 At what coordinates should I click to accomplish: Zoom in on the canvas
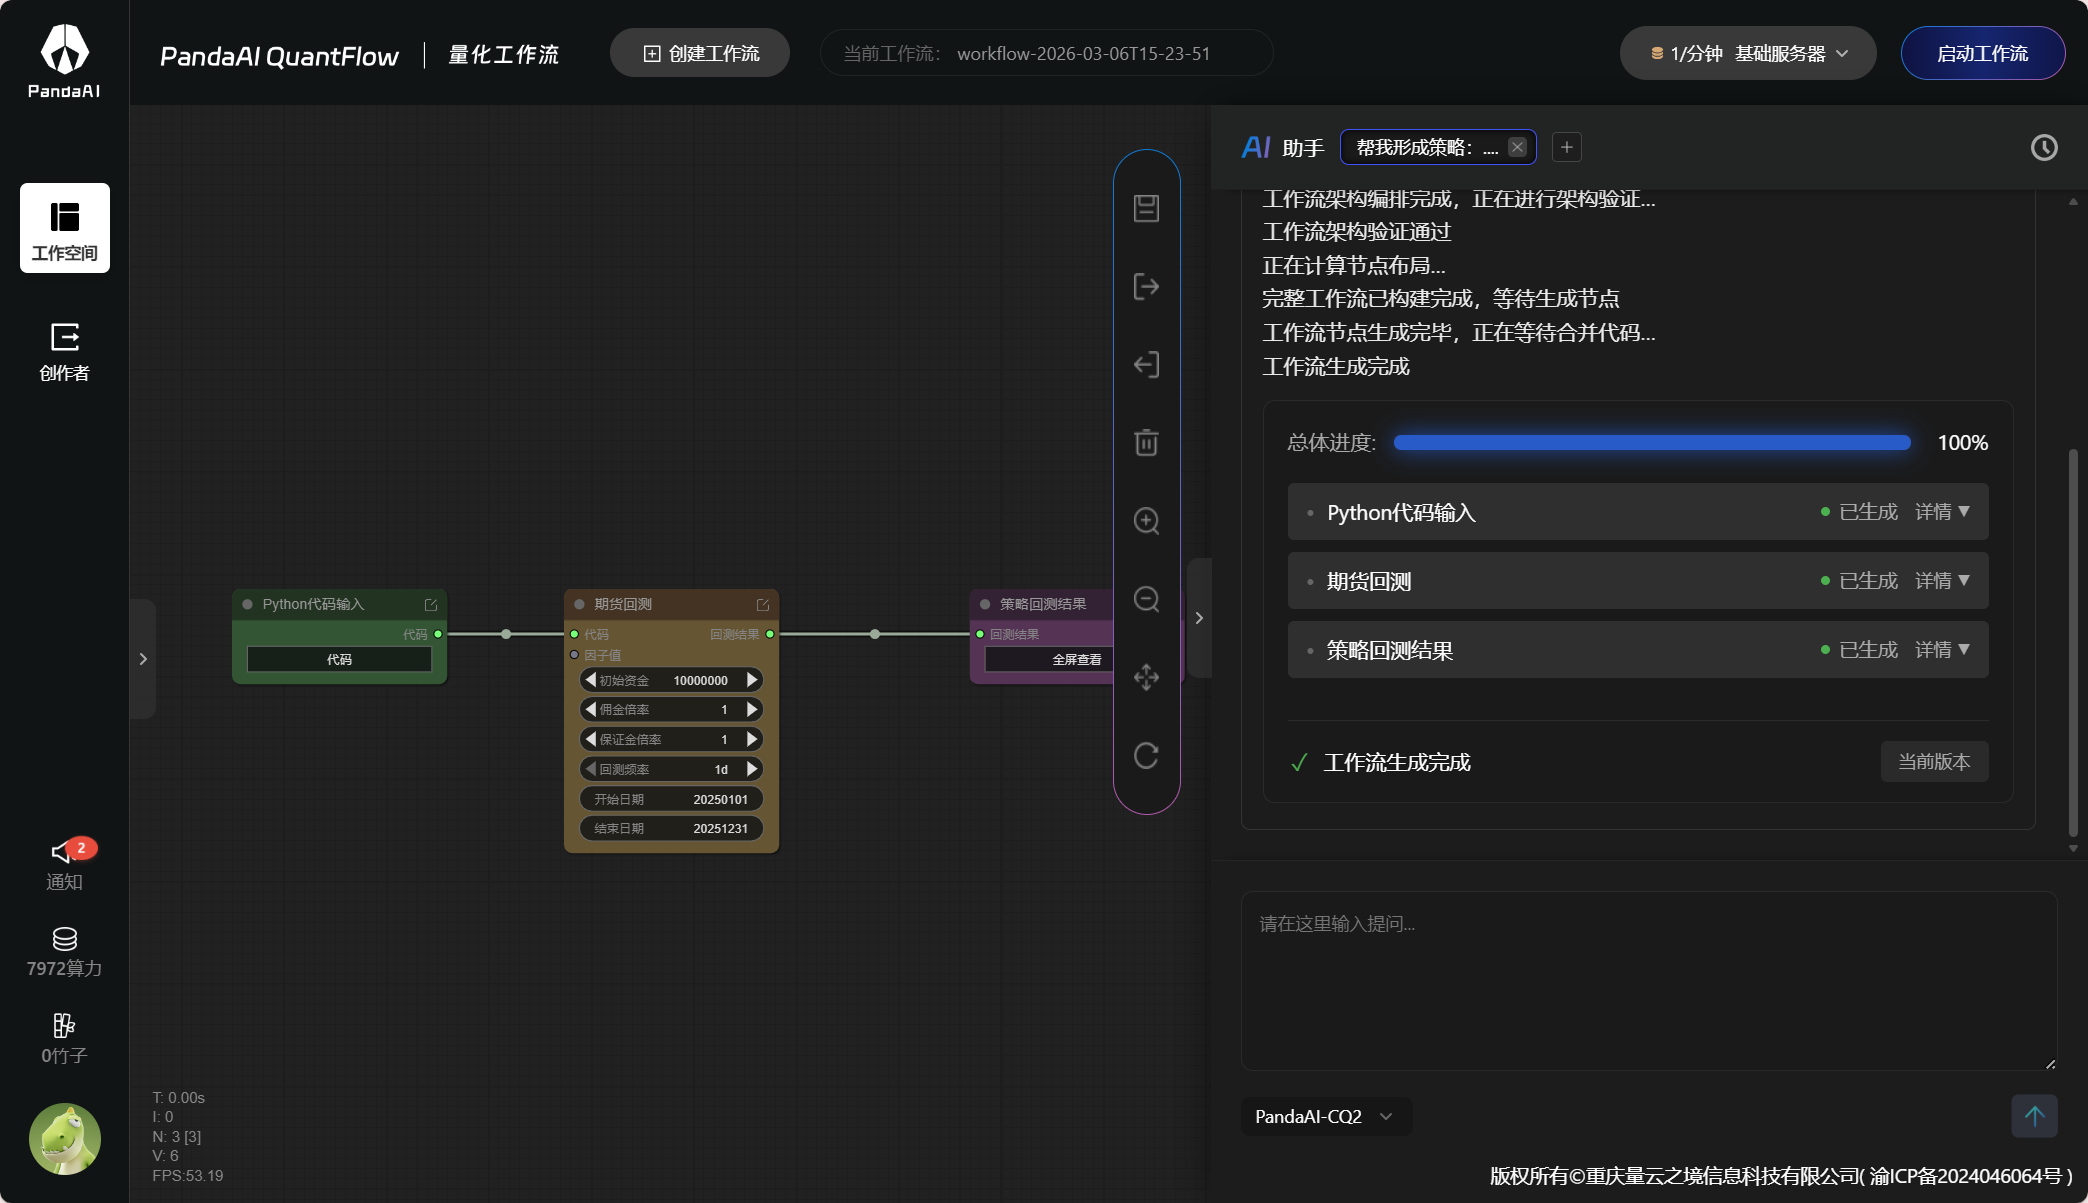click(1146, 521)
